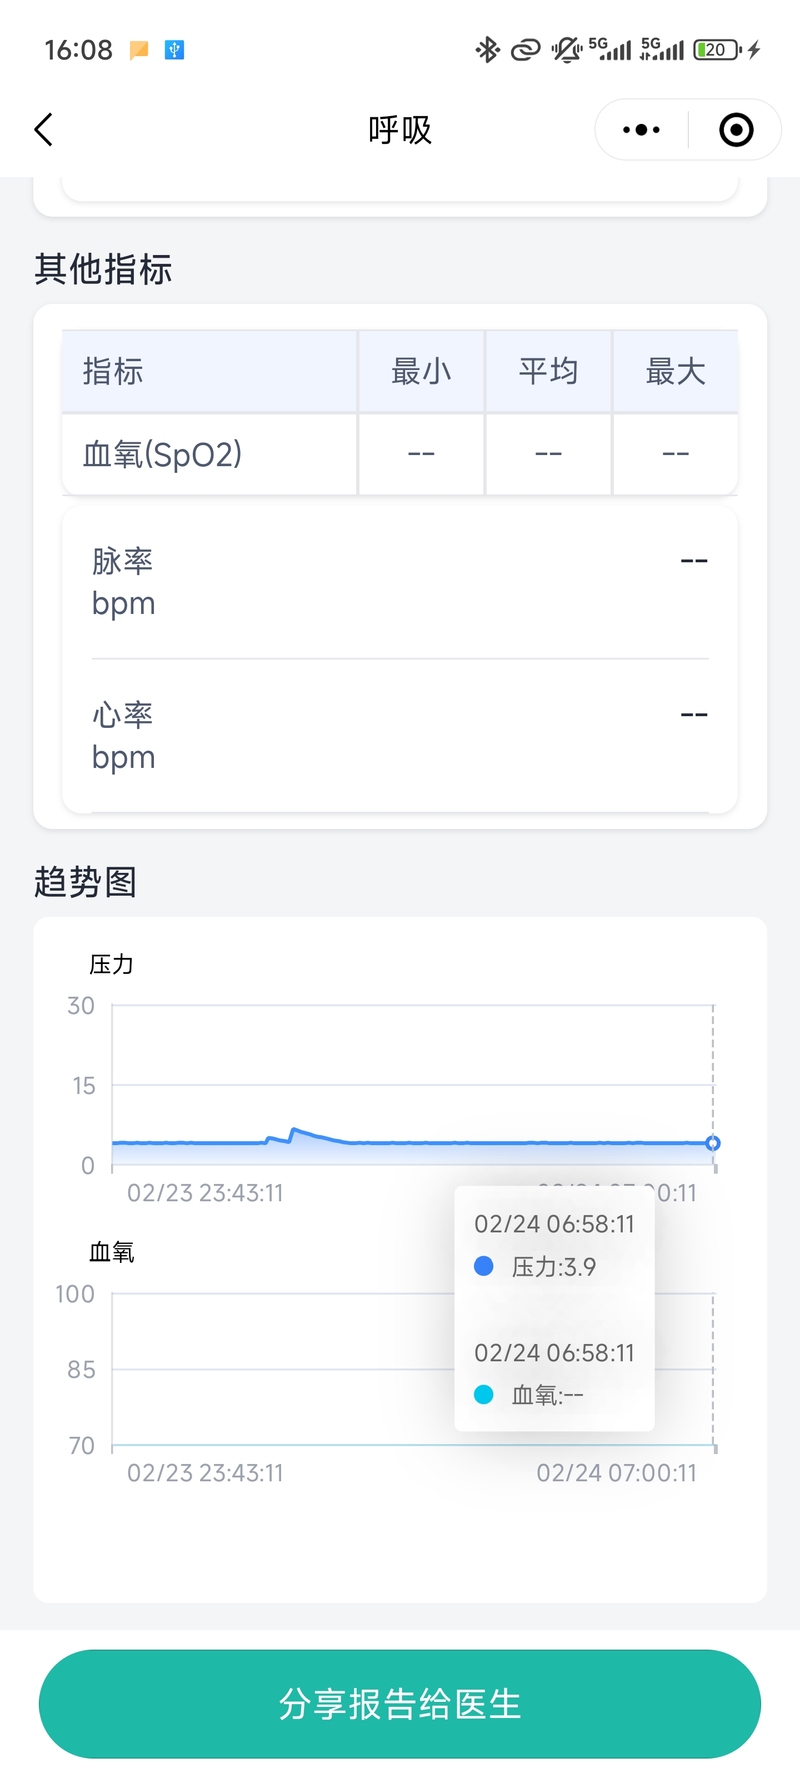This screenshot has height=1778, width=800.
Task: Tap the muted bell status icon
Action: point(566,49)
